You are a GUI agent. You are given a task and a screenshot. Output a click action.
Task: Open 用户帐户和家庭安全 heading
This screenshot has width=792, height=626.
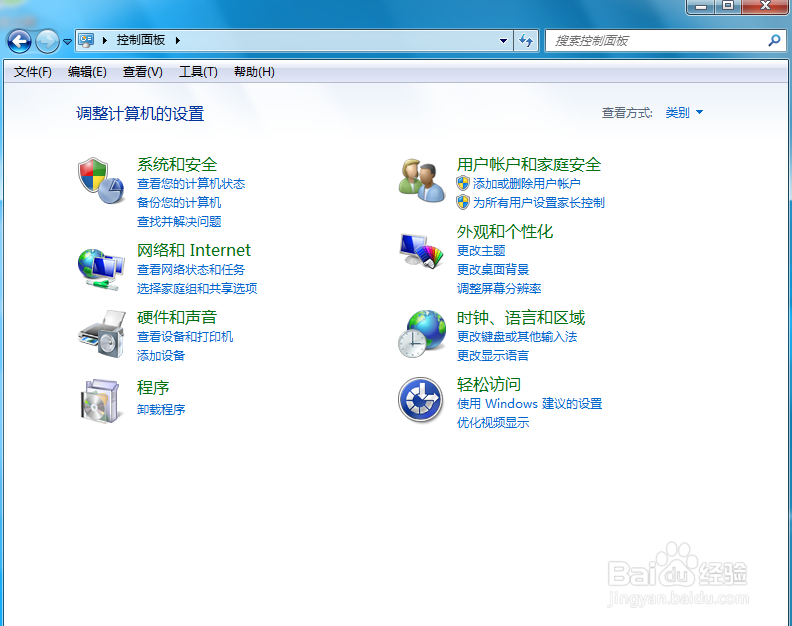click(529, 164)
